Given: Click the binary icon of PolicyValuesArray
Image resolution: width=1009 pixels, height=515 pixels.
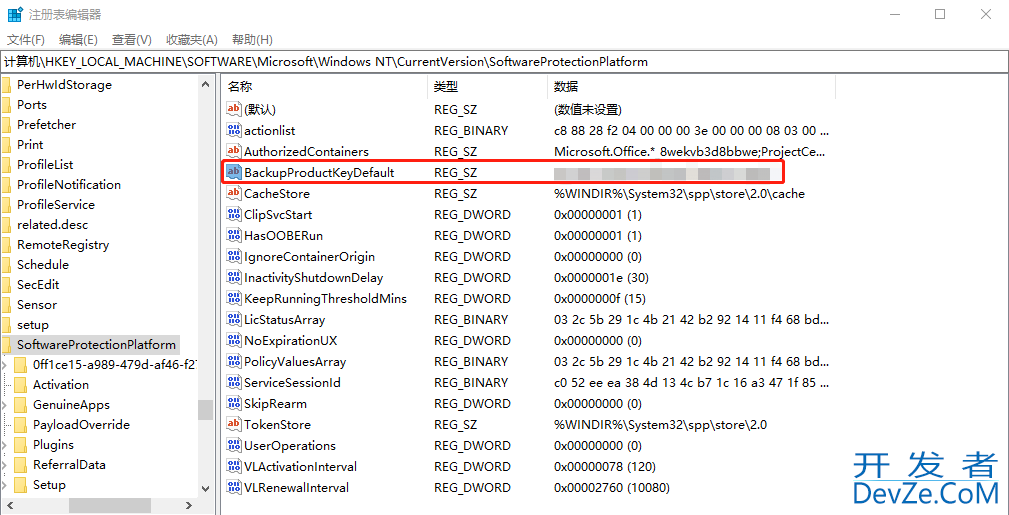Looking at the screenshot, I should 234,362.
